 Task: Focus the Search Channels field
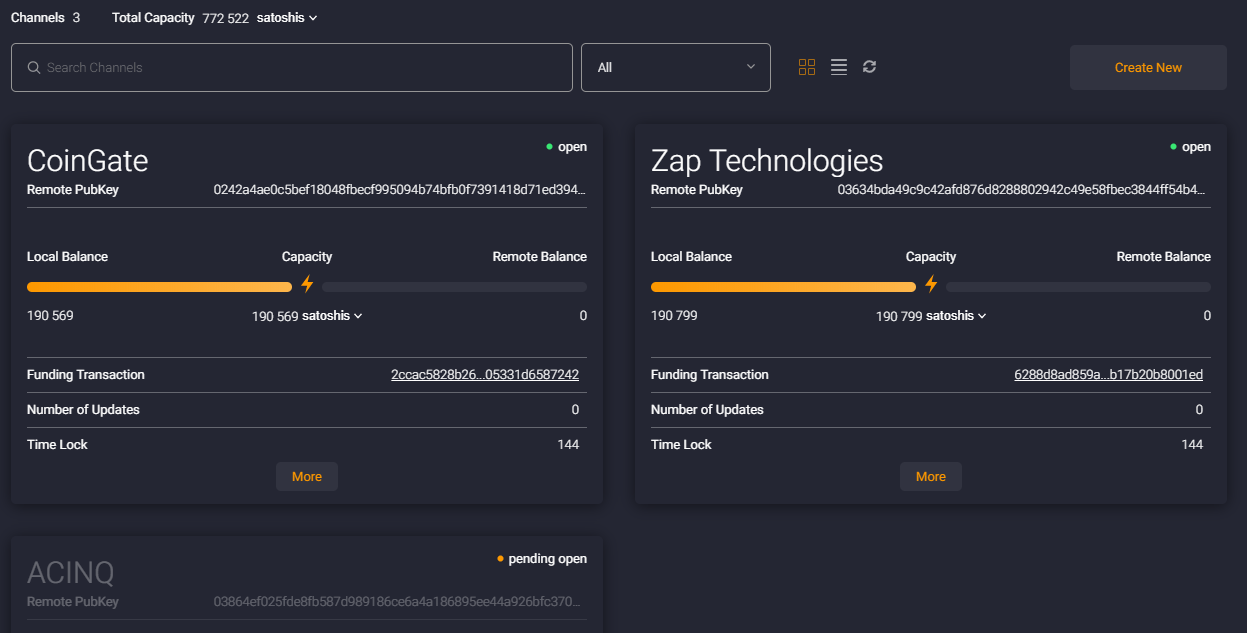coord(300,68)
